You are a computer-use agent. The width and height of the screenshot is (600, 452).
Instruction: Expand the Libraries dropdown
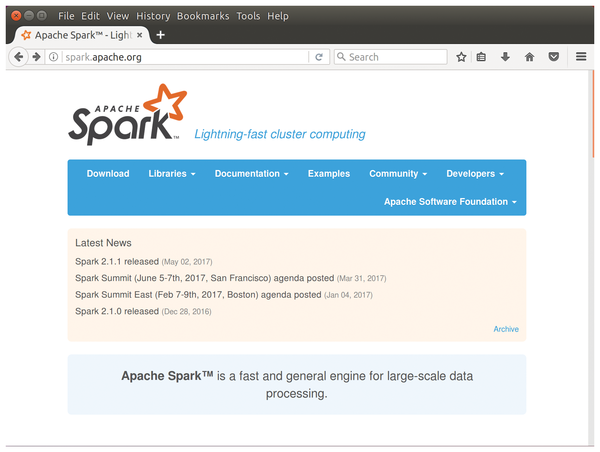click(172, 174)
